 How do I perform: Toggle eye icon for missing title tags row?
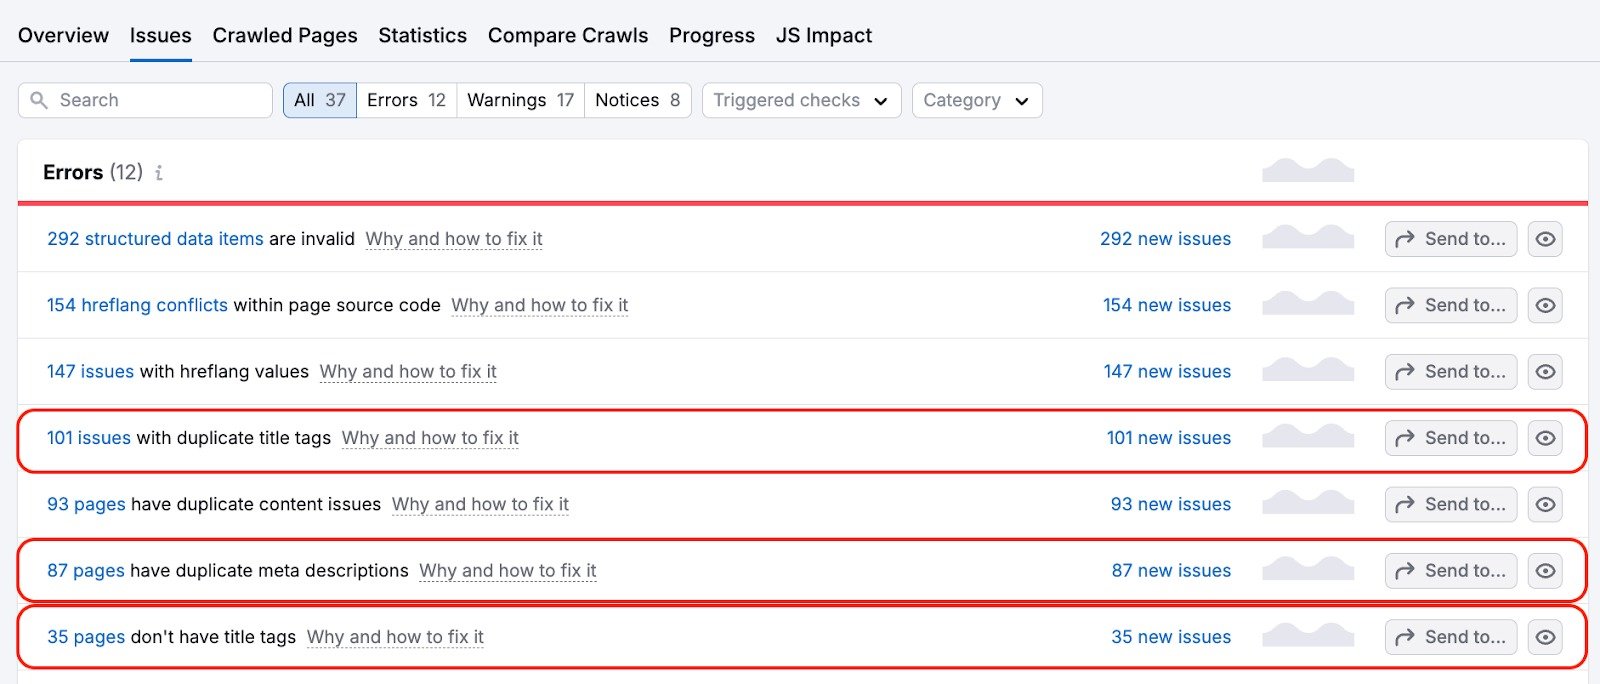click(x=1545, y=637)
